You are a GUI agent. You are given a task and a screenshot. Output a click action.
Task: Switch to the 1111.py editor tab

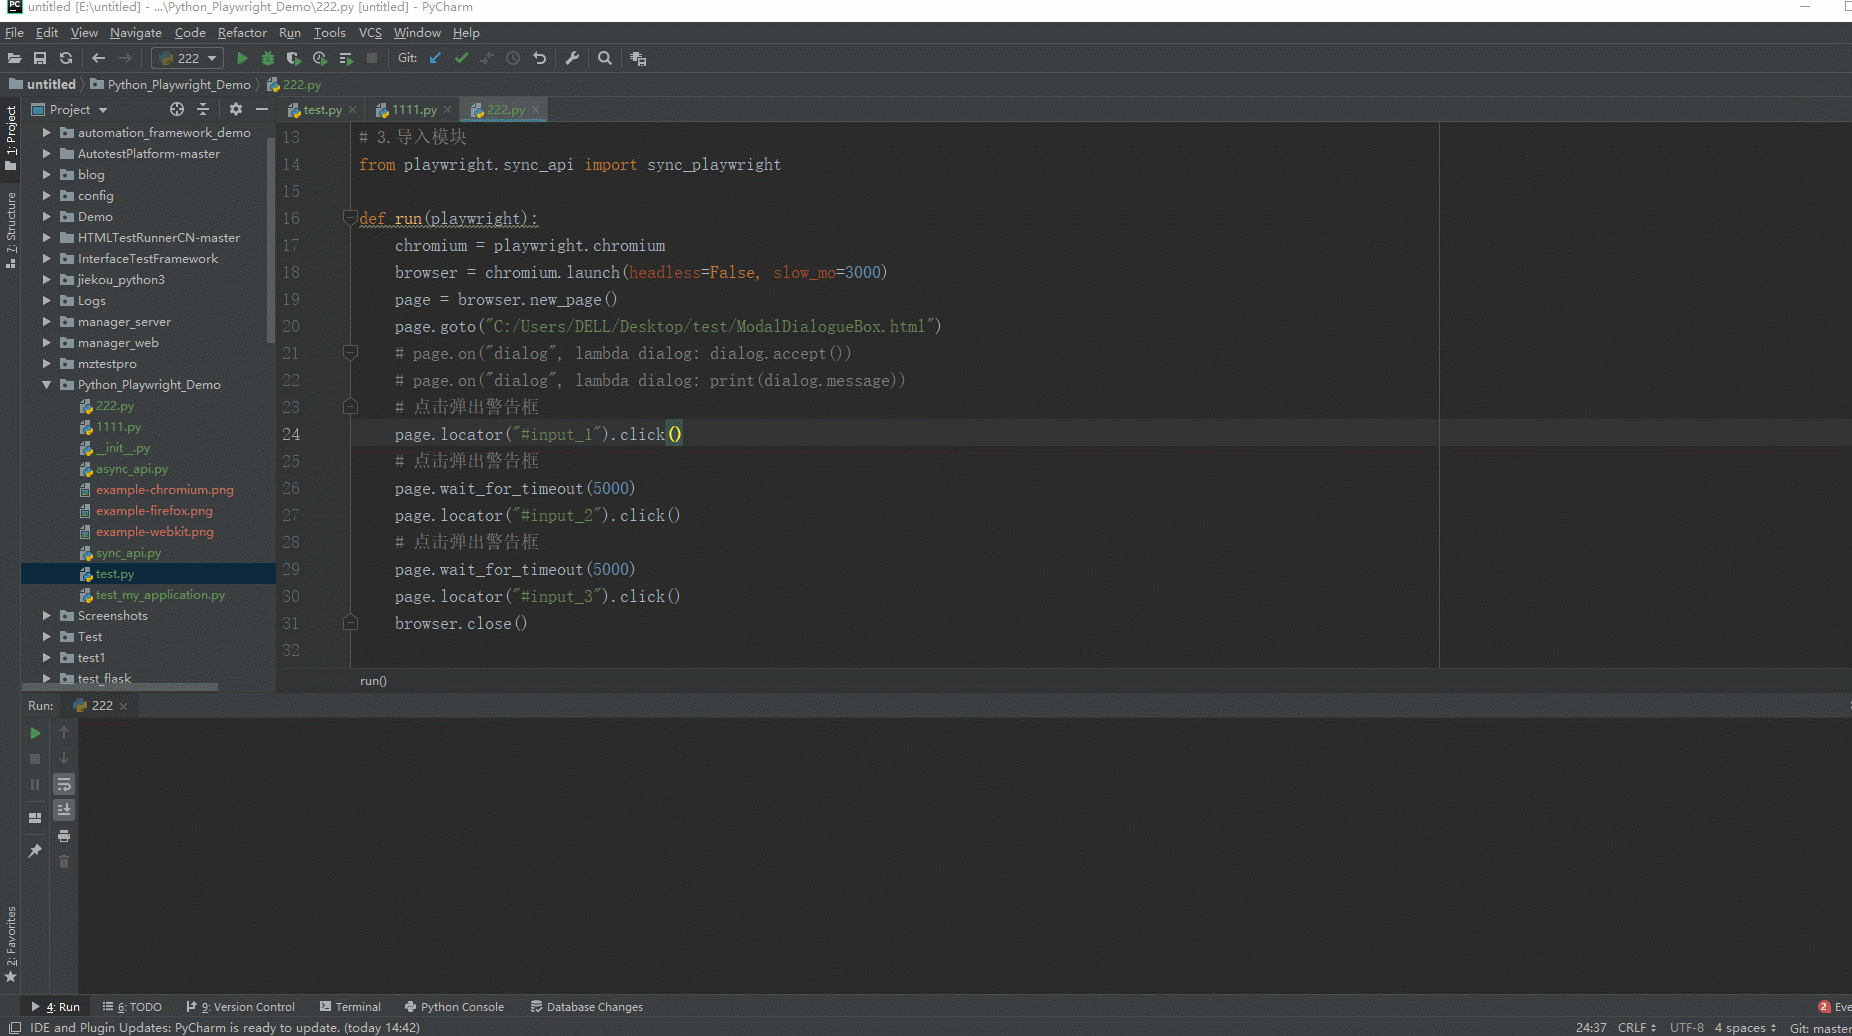click(414, 110)
